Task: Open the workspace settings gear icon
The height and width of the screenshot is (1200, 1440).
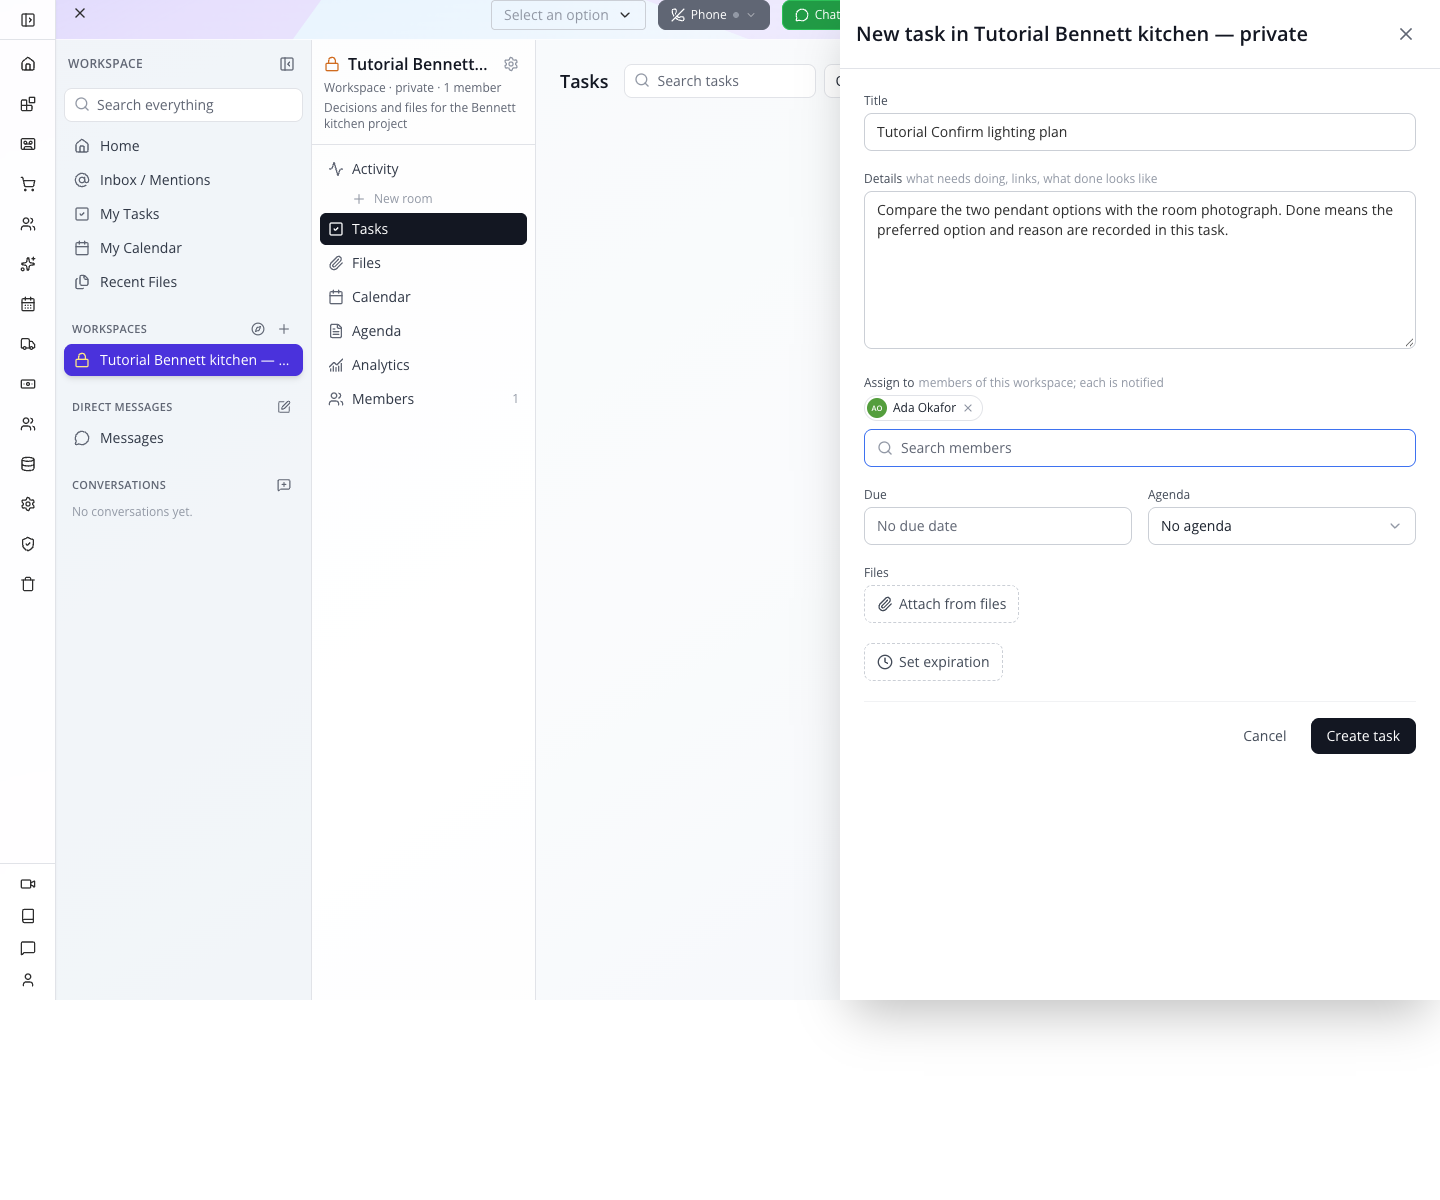Action: click(511, 64)
